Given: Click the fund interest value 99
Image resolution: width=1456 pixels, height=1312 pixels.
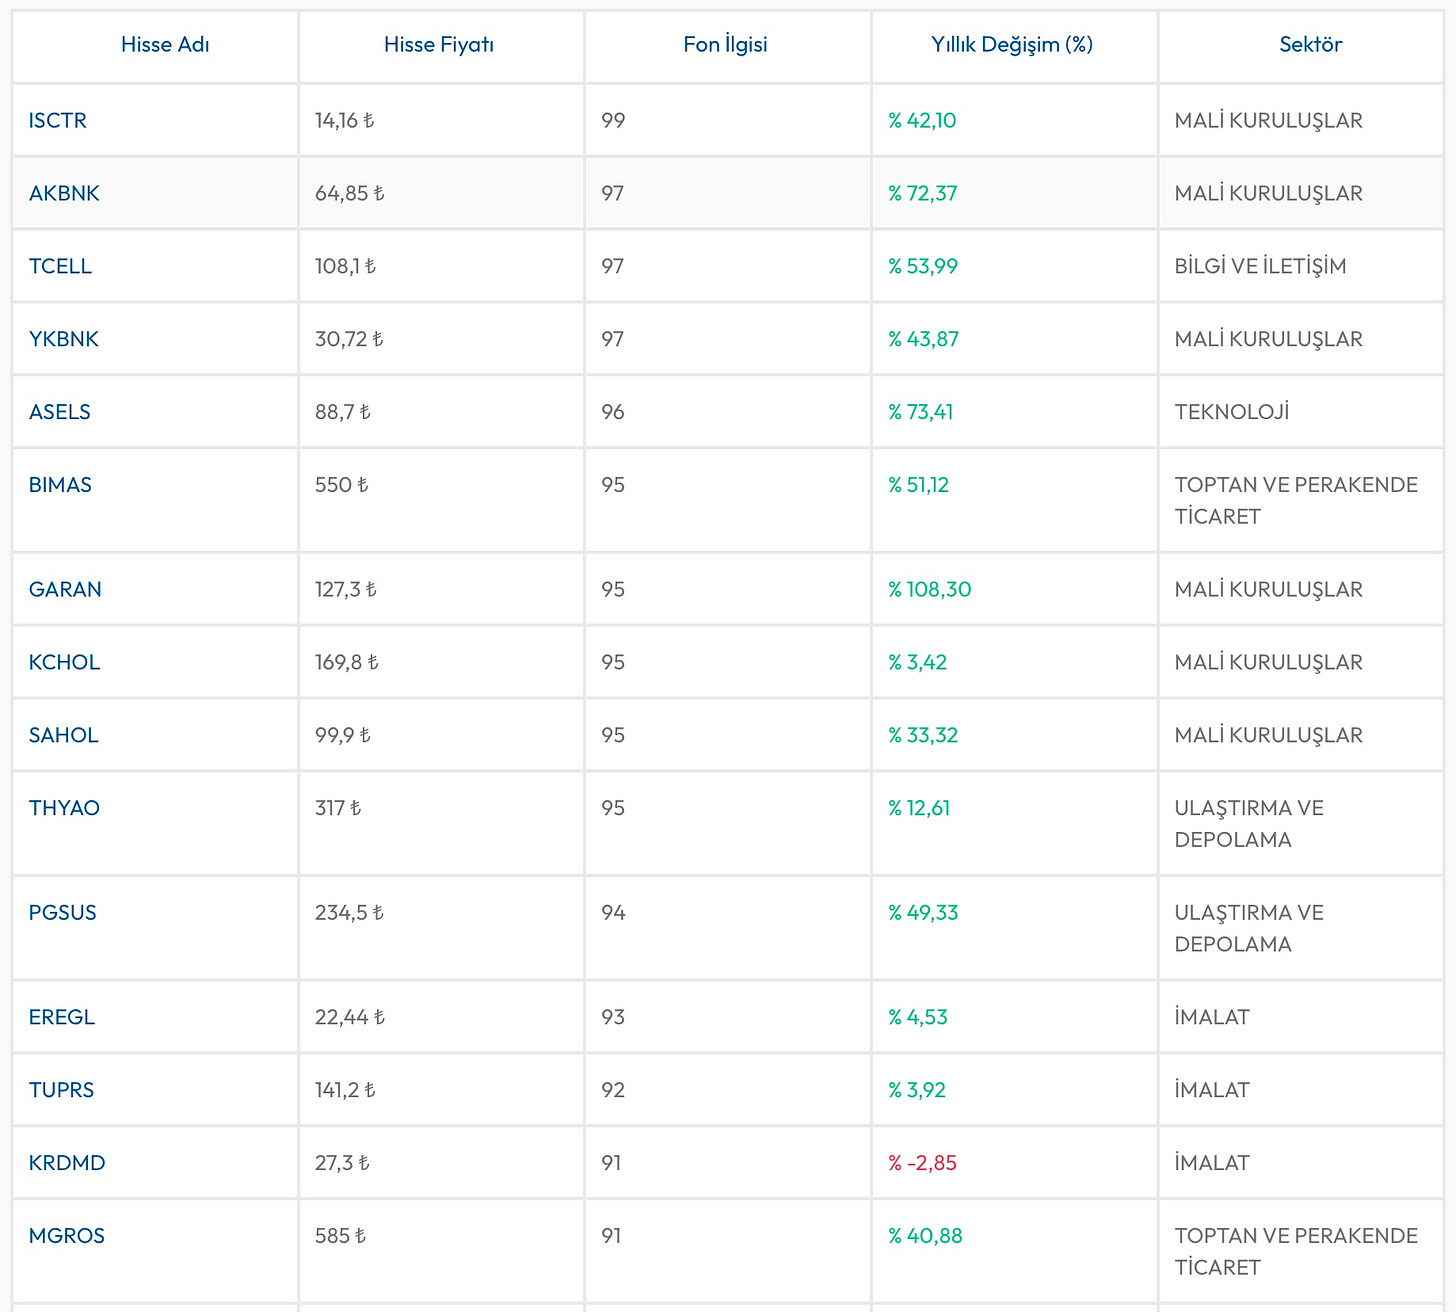Looking at the screenshot, I should pyautogui.click(x=613, y=120).
